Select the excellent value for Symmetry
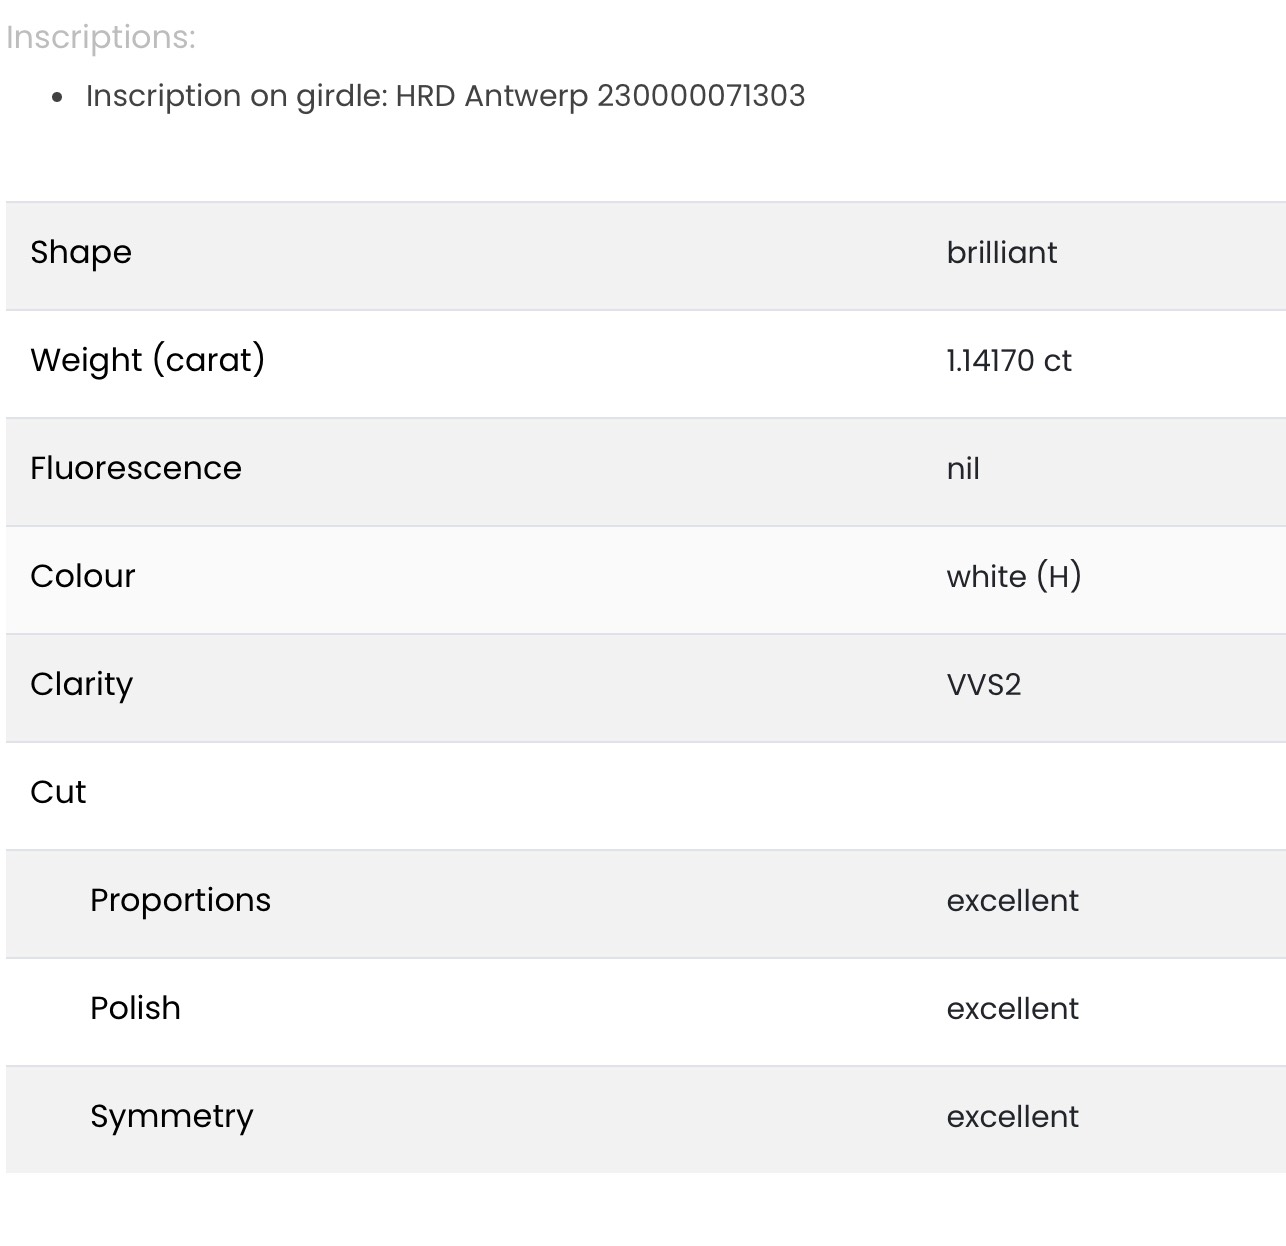This screenshot has height=1246, width=1286. point(1013,1117)
